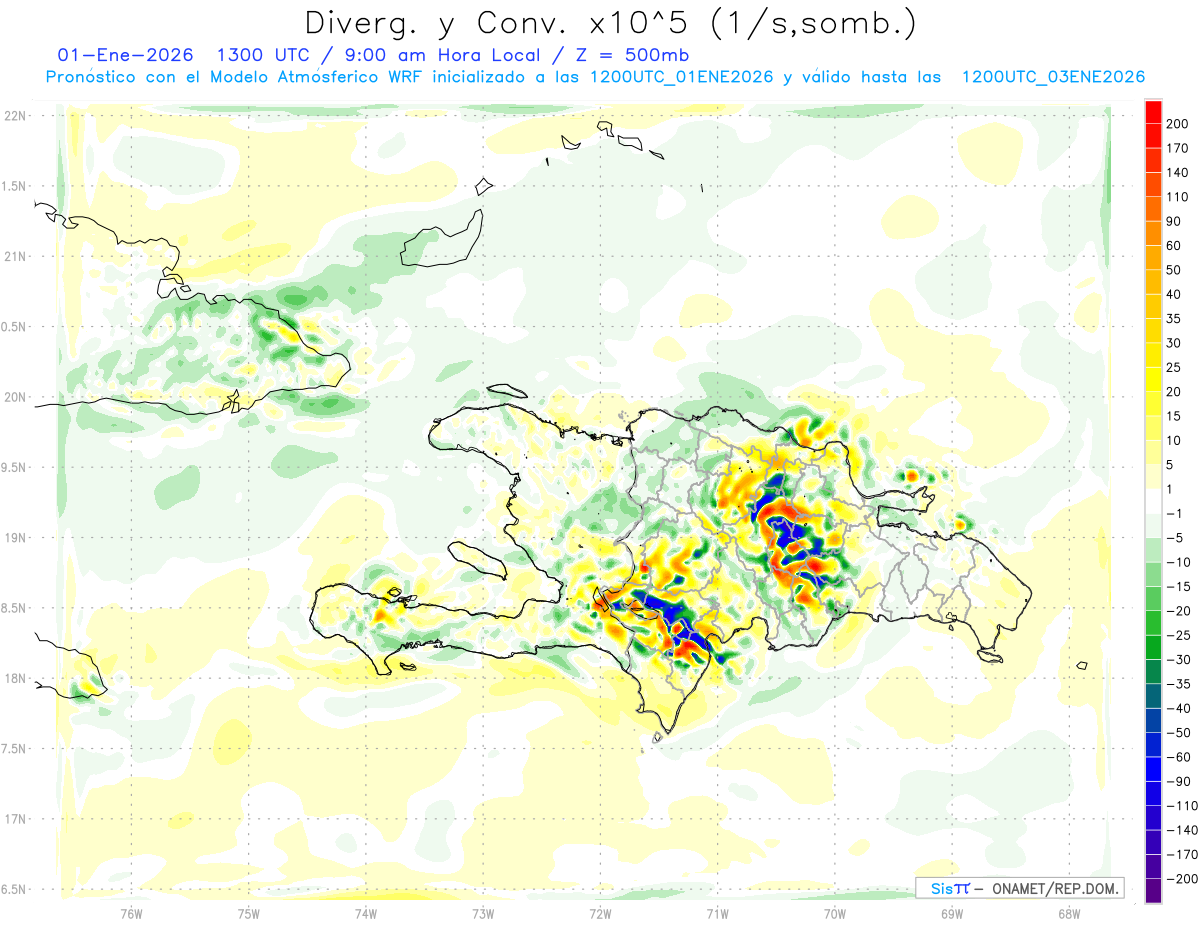Image resolution: width=1200 pixels, height=927 pixels.
Task: Click the '19N' latitude label
Action: 16,538
